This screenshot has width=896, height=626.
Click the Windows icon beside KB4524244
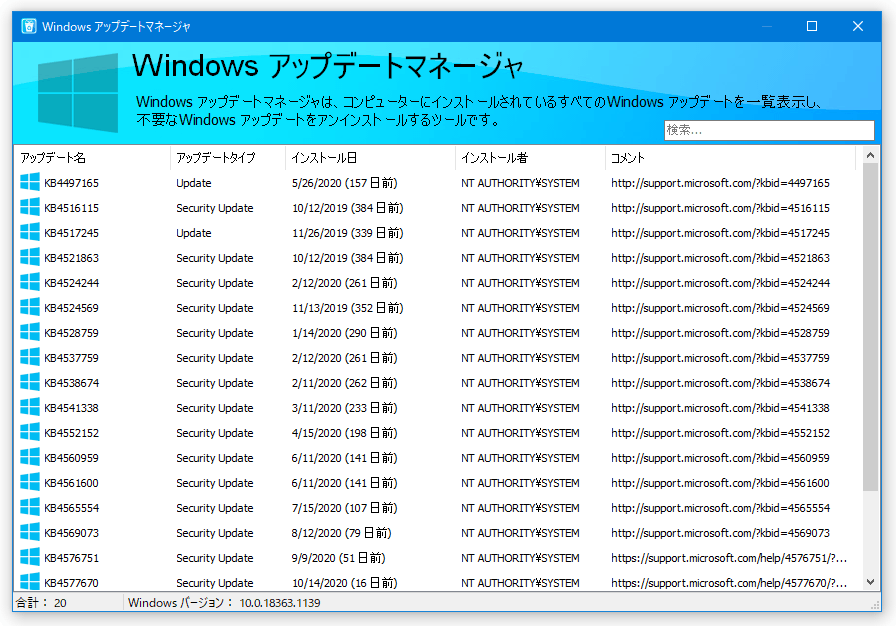click(x=30, y=283)
